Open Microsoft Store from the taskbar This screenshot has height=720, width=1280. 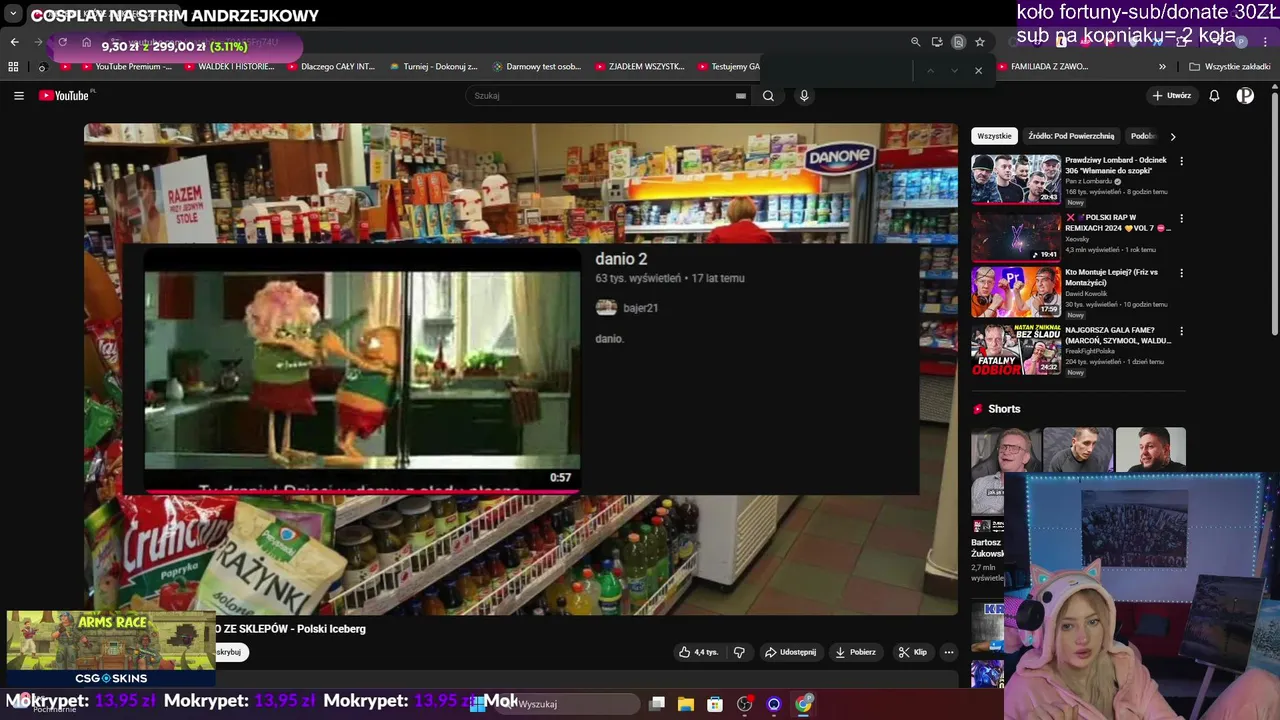715,704
